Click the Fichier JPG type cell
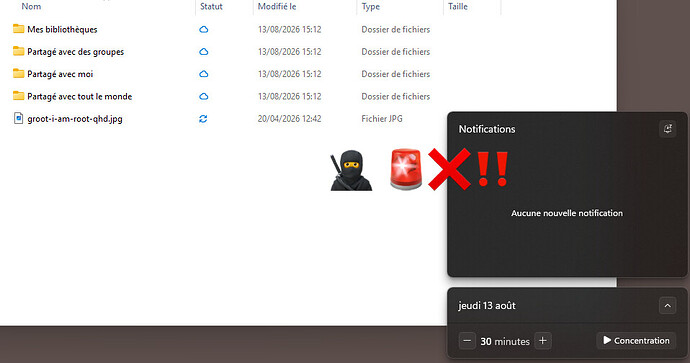690x363 pixels. [382, 119]
